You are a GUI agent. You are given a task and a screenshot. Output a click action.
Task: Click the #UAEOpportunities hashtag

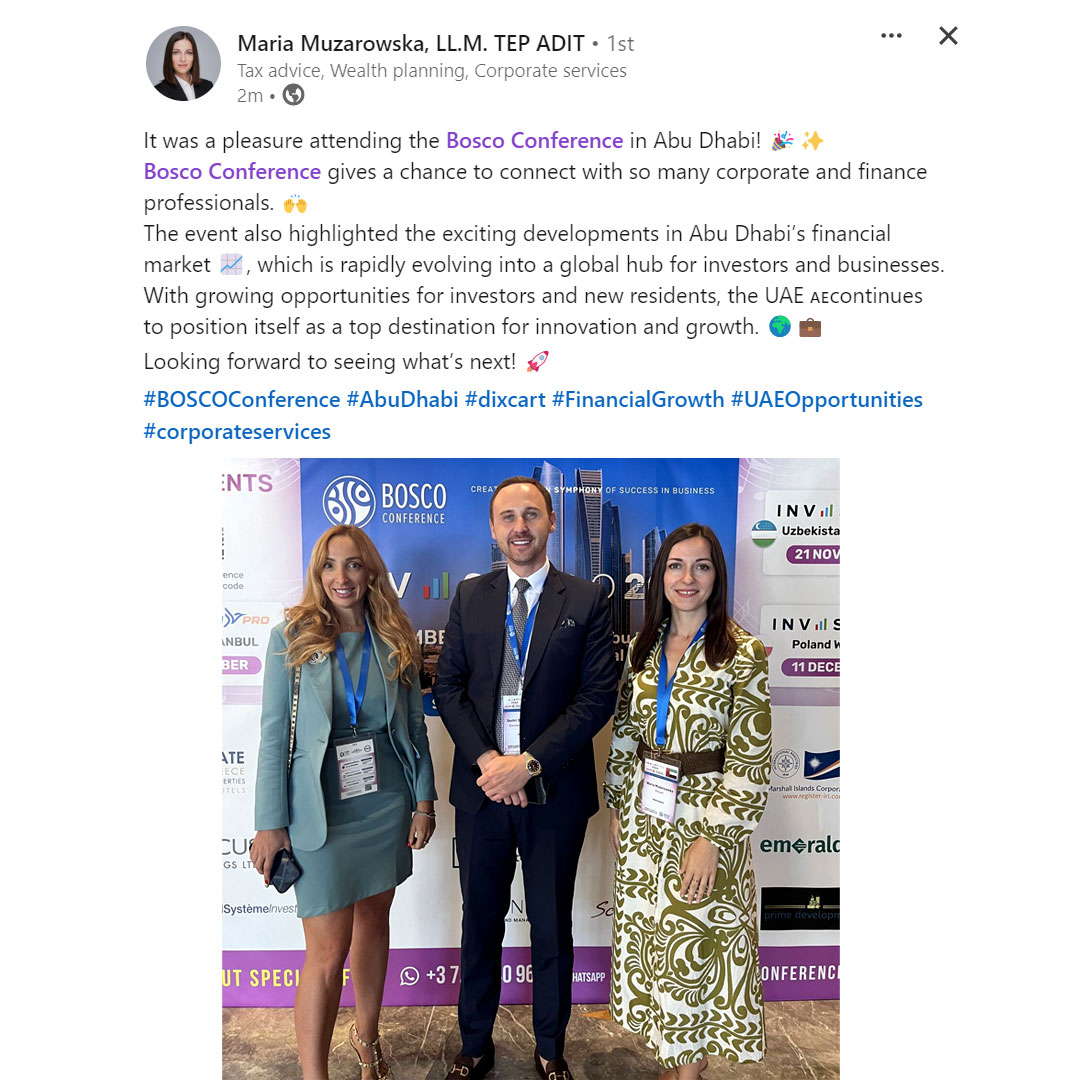pos(827,399)
